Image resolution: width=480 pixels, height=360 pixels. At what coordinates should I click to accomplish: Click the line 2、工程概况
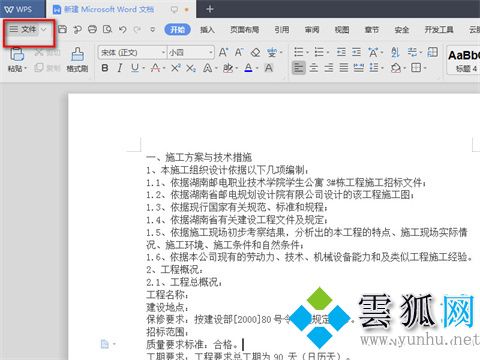[174, 269]
